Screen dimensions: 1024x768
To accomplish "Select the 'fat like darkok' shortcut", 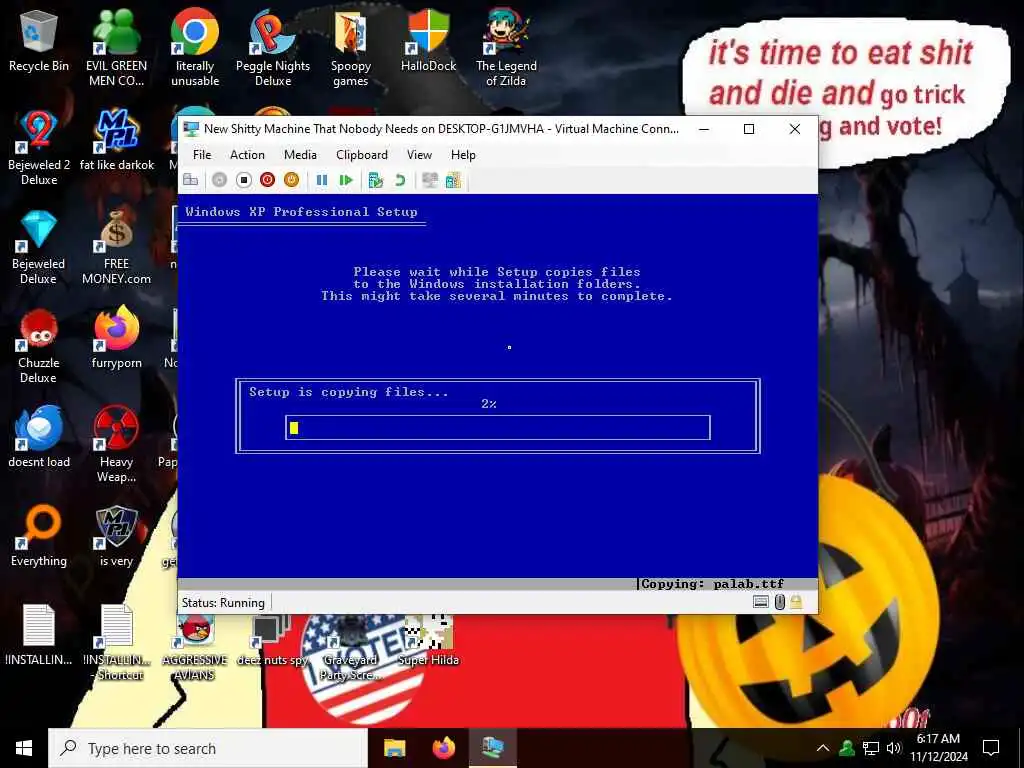I will [117, 140].
